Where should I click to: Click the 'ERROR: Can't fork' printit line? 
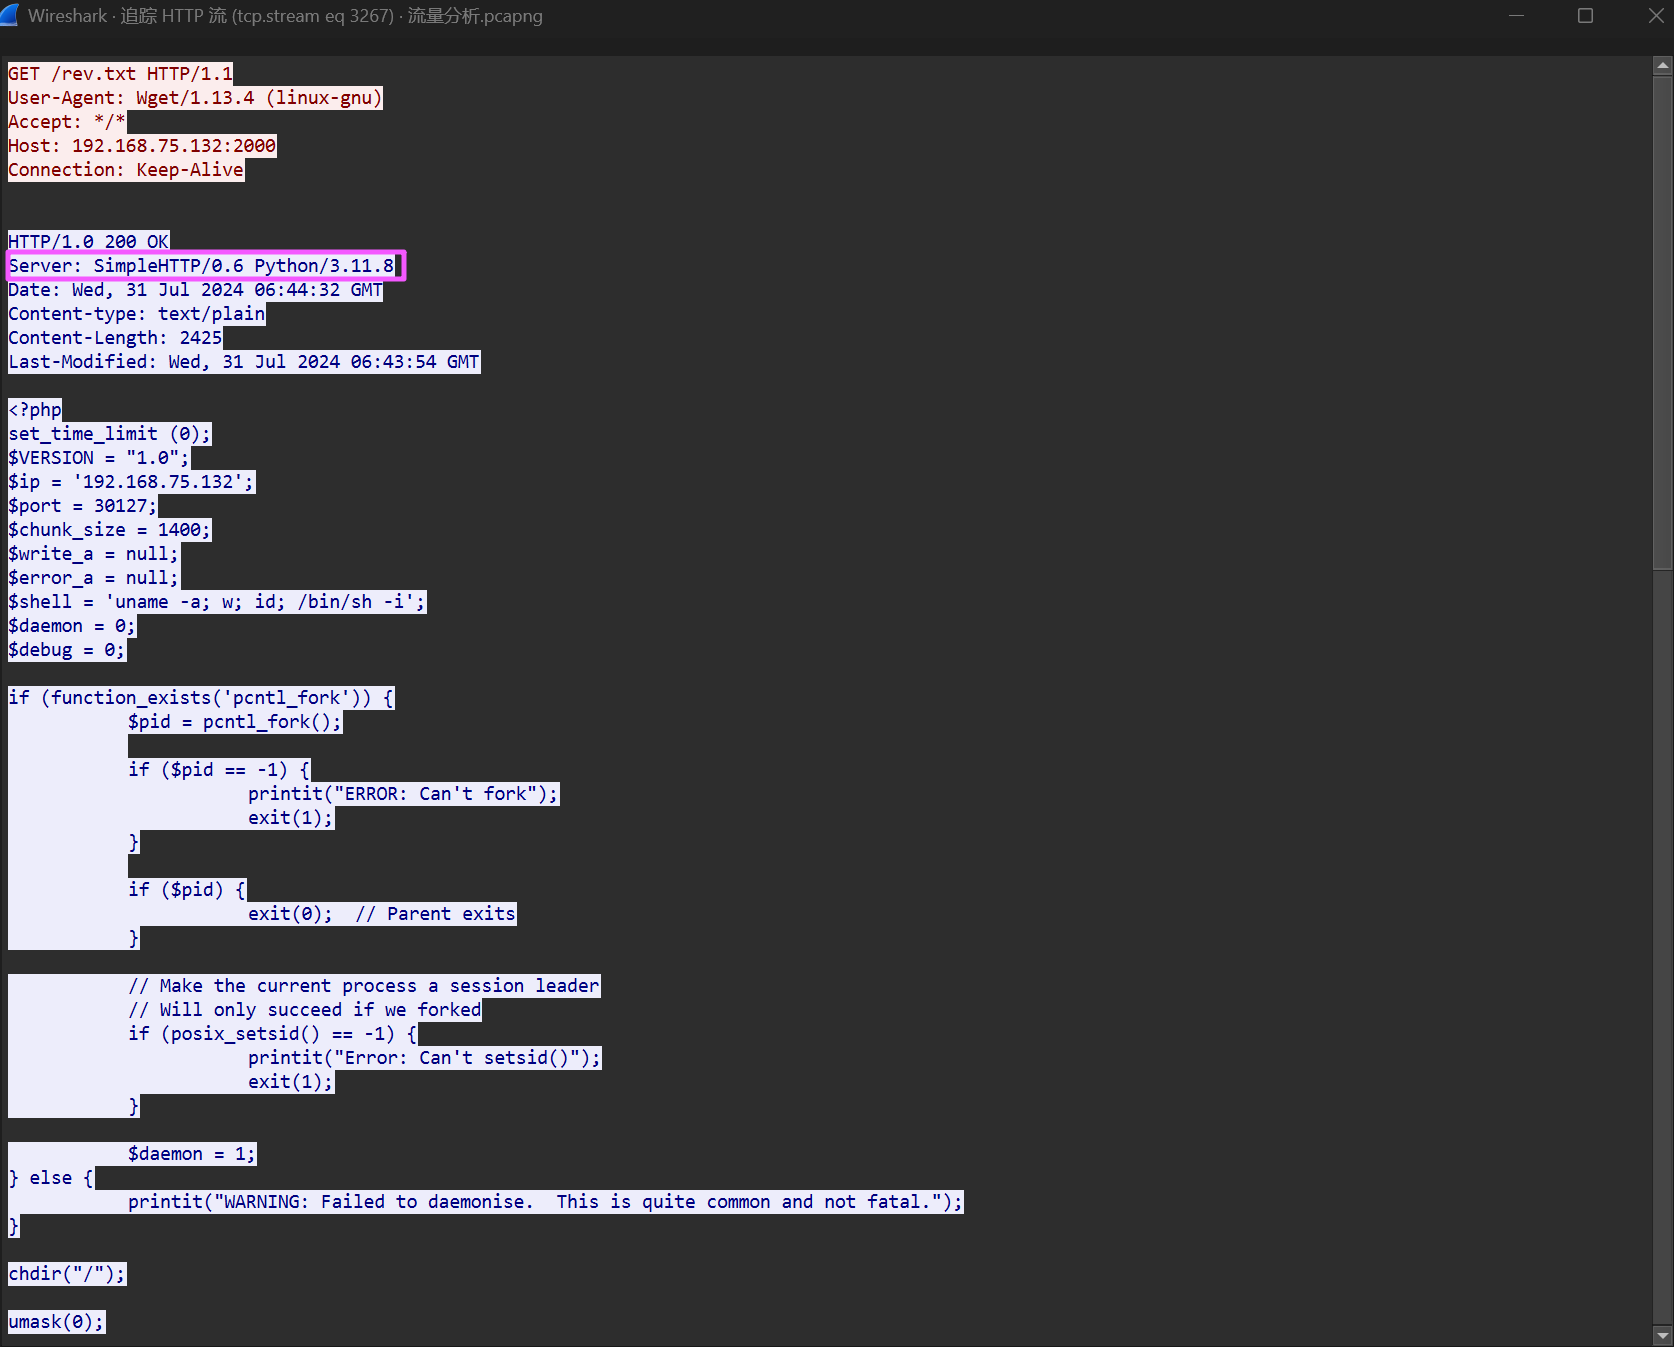pyautogui.click(x=404, y=794)
